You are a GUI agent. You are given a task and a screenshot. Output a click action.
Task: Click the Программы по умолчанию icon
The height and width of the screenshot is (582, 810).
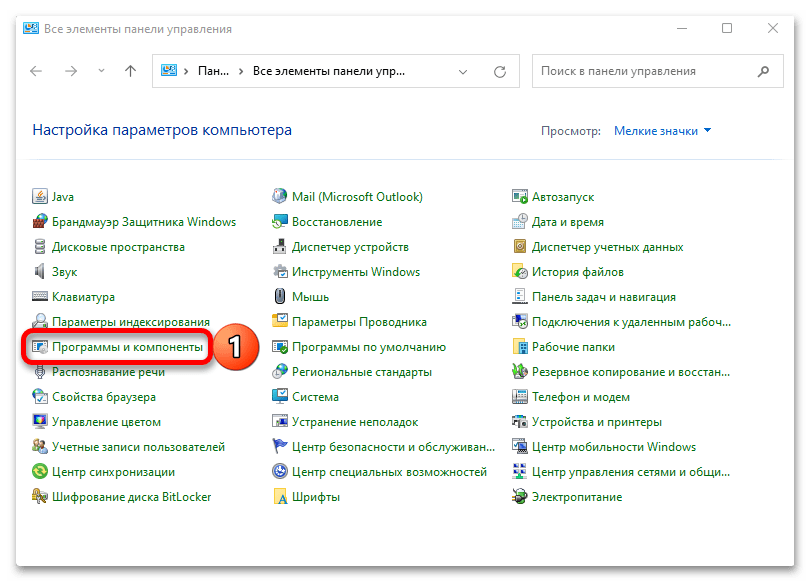coord(279,347)
